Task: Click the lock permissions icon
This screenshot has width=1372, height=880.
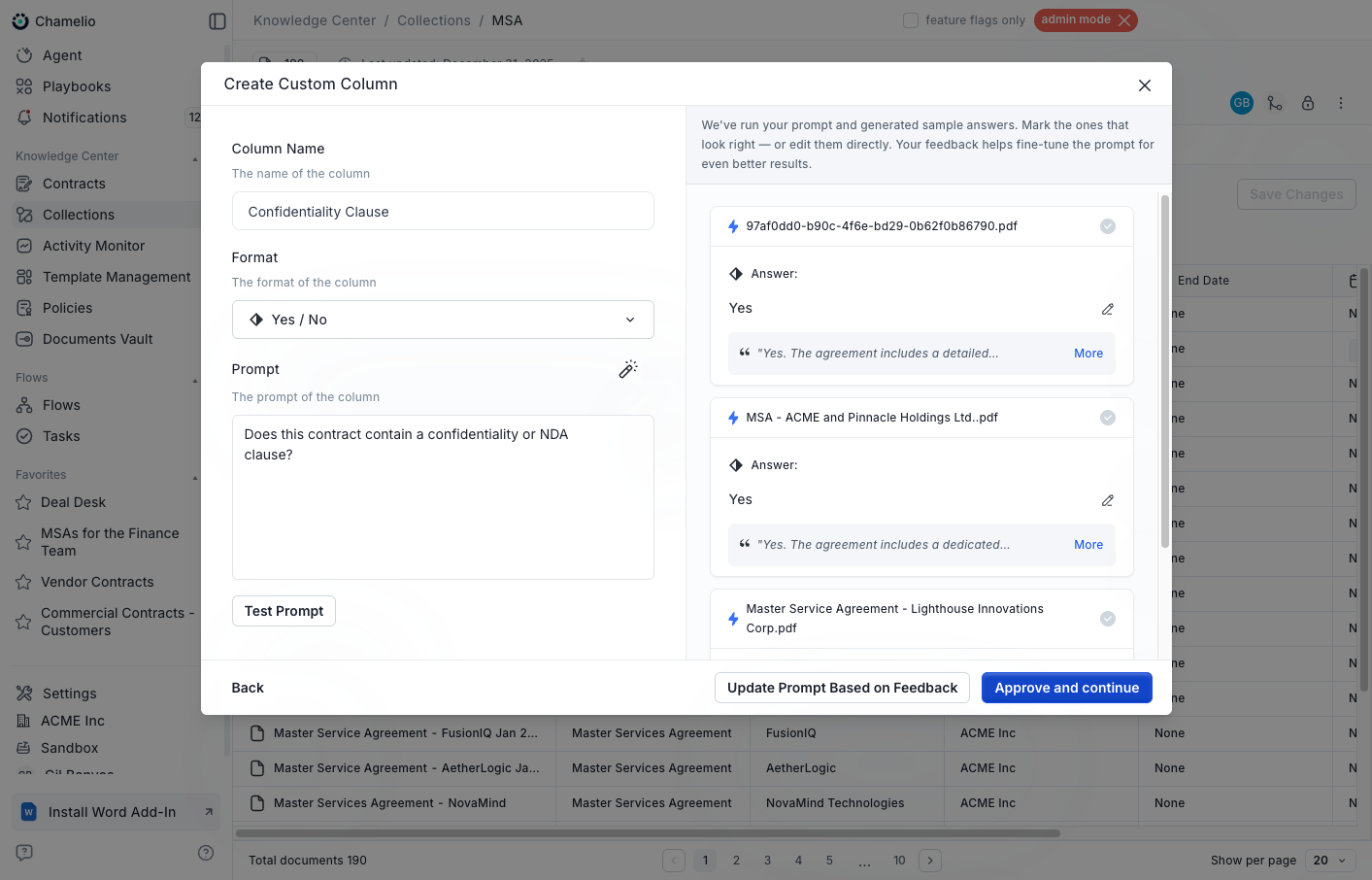Action: (x=1308, y=103)
